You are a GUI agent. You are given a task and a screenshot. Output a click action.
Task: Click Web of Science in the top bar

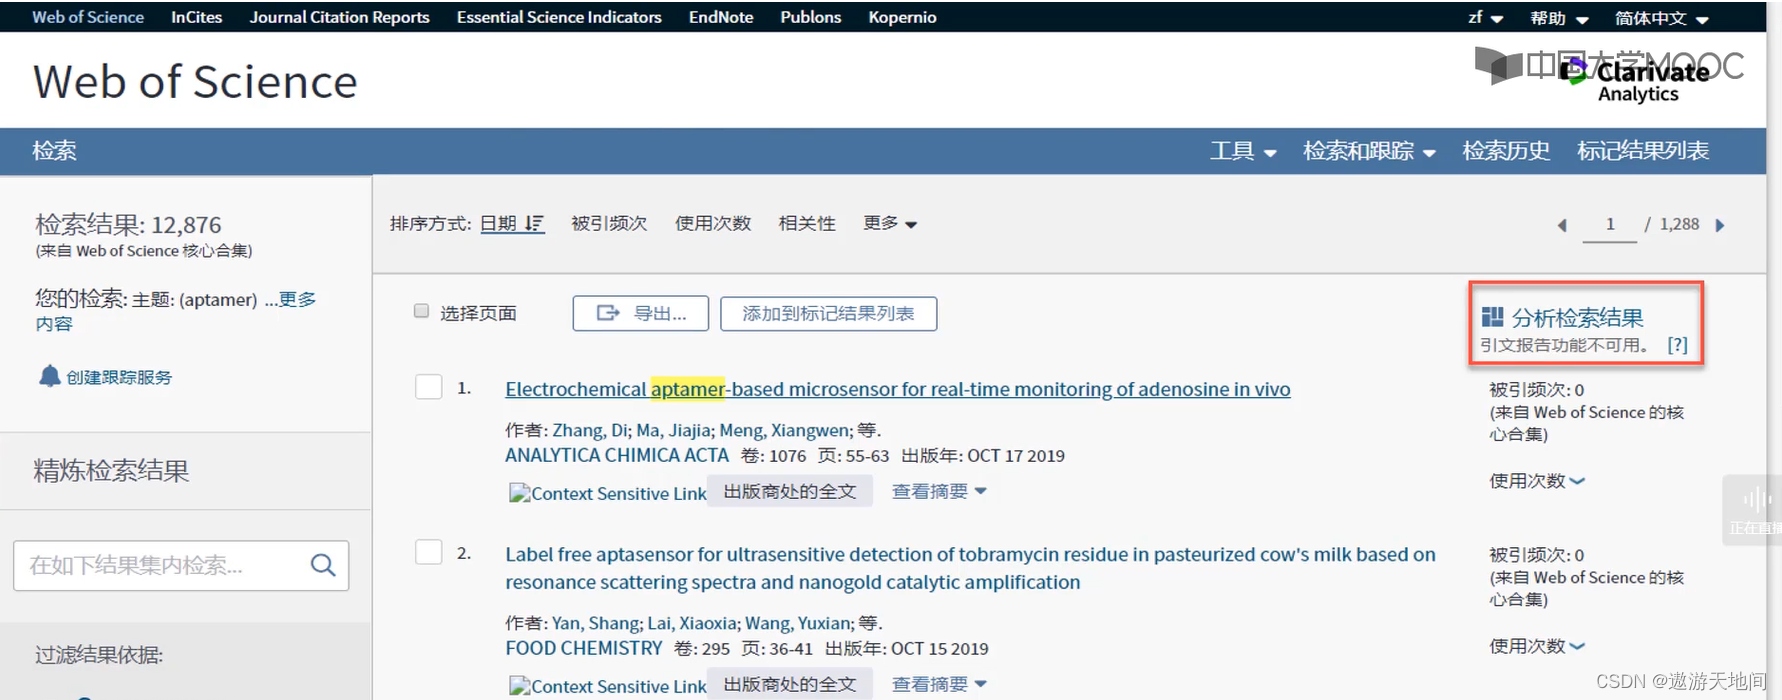[88, 17]
